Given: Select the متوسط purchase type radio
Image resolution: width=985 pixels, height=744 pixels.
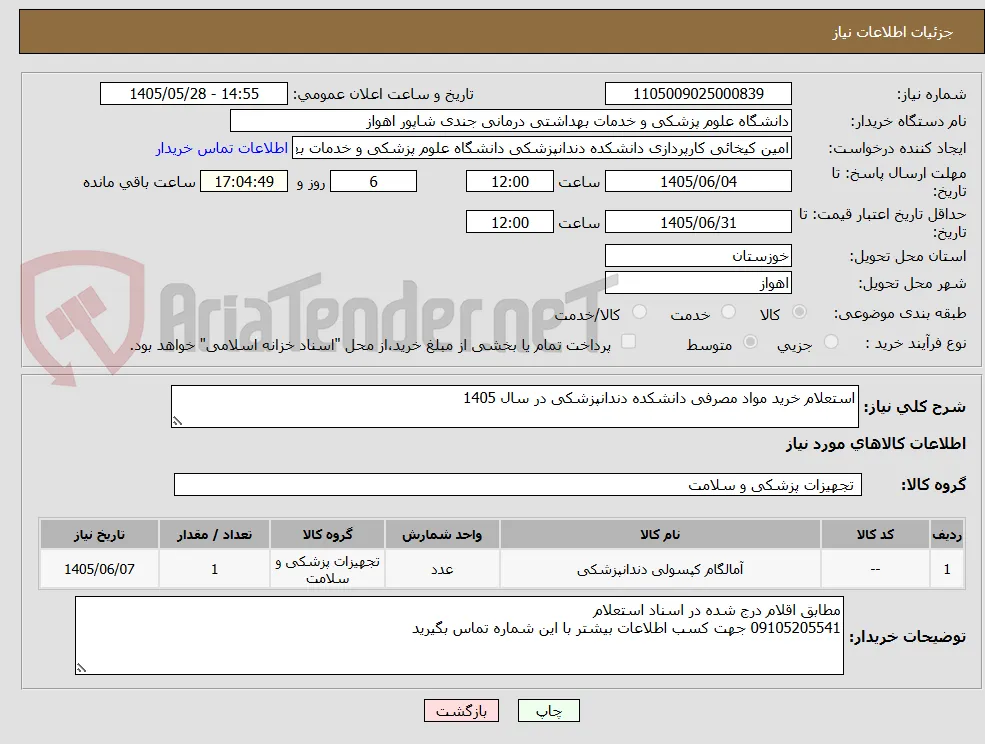Looking at the screenshot, I should coord(750,342).
